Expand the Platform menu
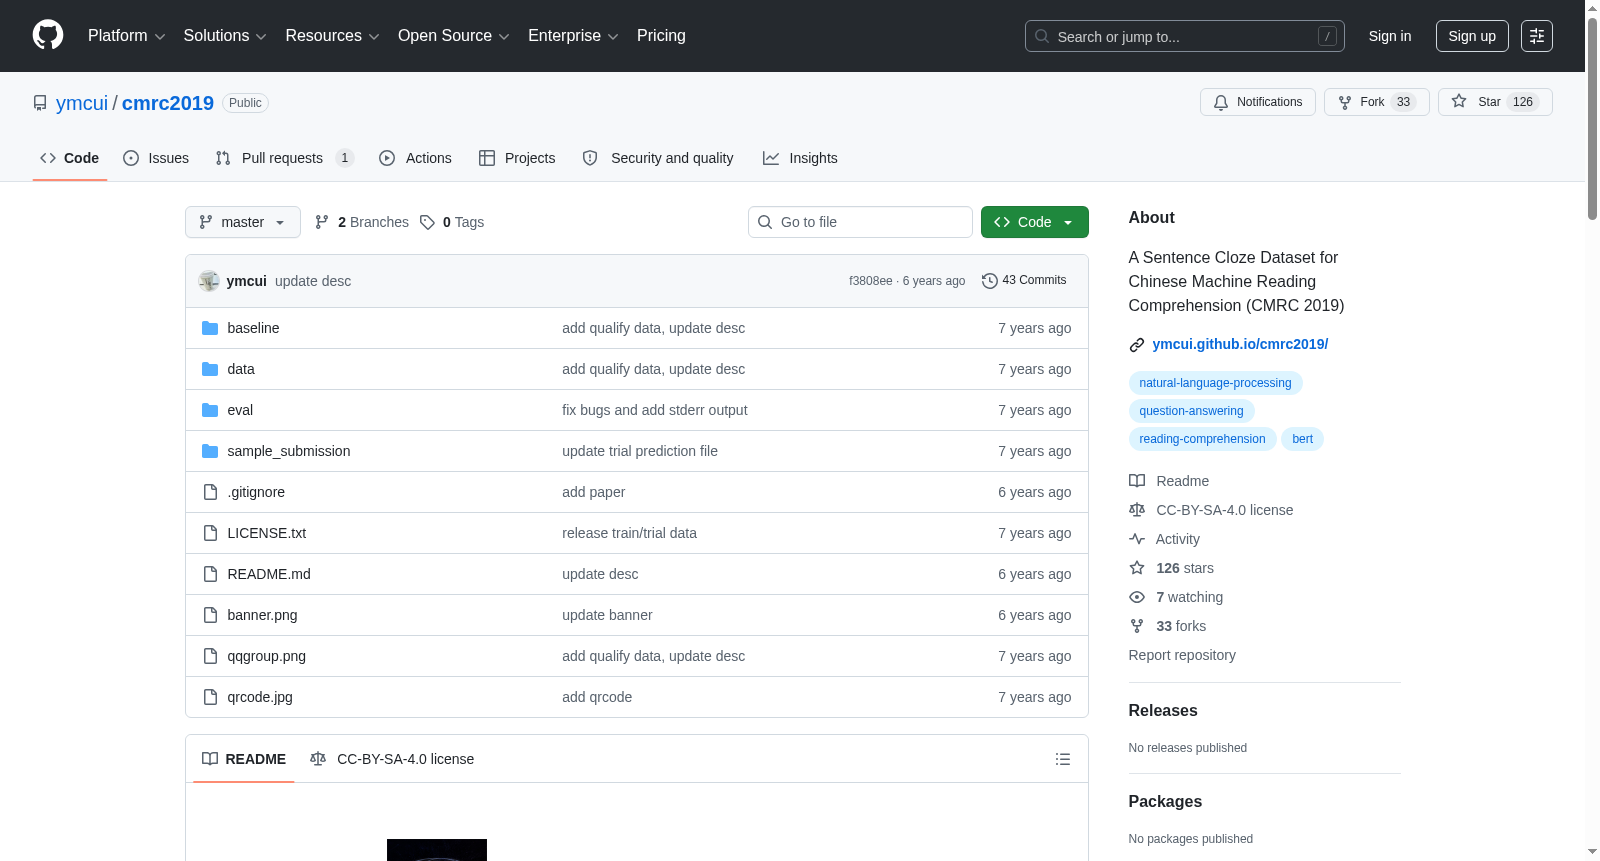 126,36
